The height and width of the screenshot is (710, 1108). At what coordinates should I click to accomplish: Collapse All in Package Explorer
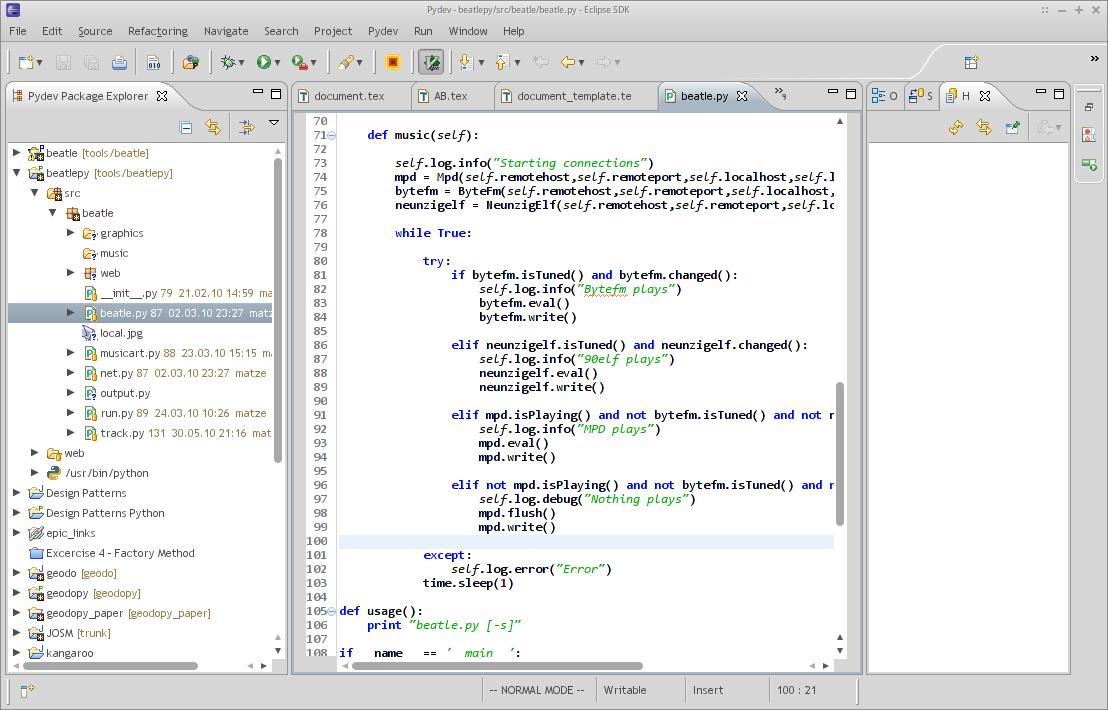(186, 127)
